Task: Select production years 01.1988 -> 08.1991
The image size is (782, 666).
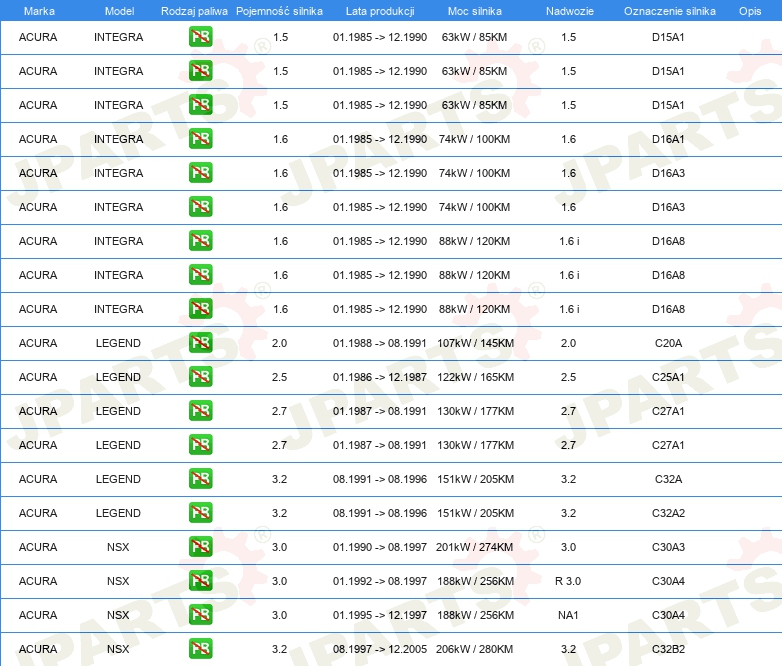Action: tap(380, 343)
